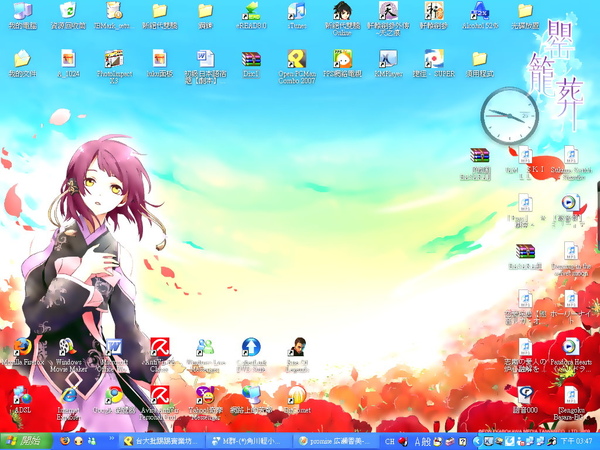Open the My Computer desktop icon

22,15
